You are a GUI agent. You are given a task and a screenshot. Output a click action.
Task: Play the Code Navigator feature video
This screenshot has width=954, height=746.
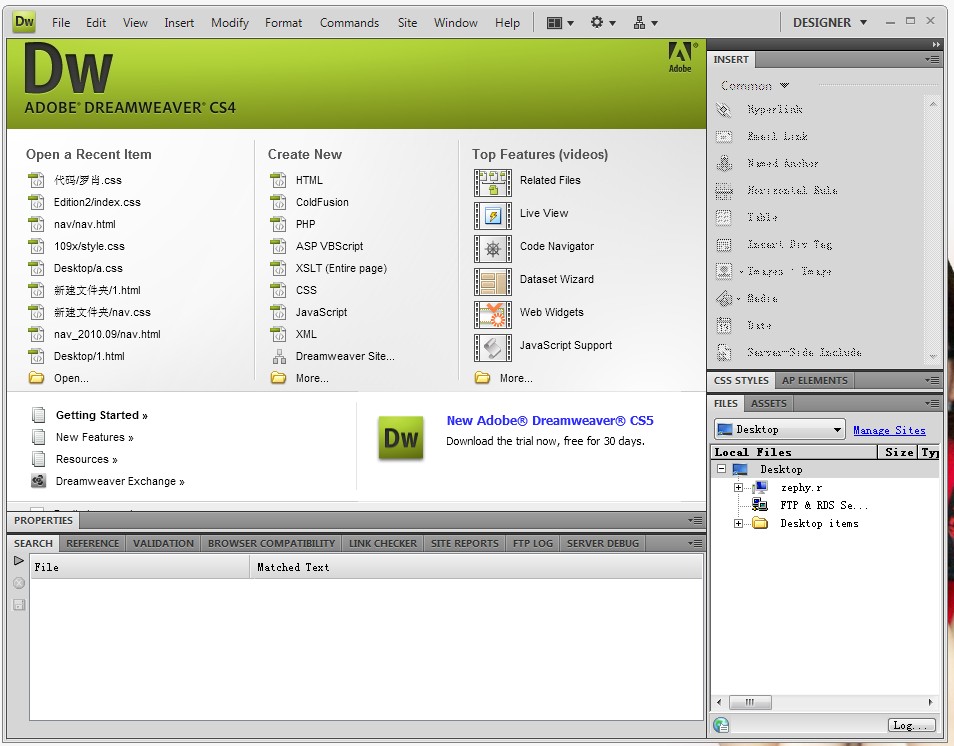(493, 248)
